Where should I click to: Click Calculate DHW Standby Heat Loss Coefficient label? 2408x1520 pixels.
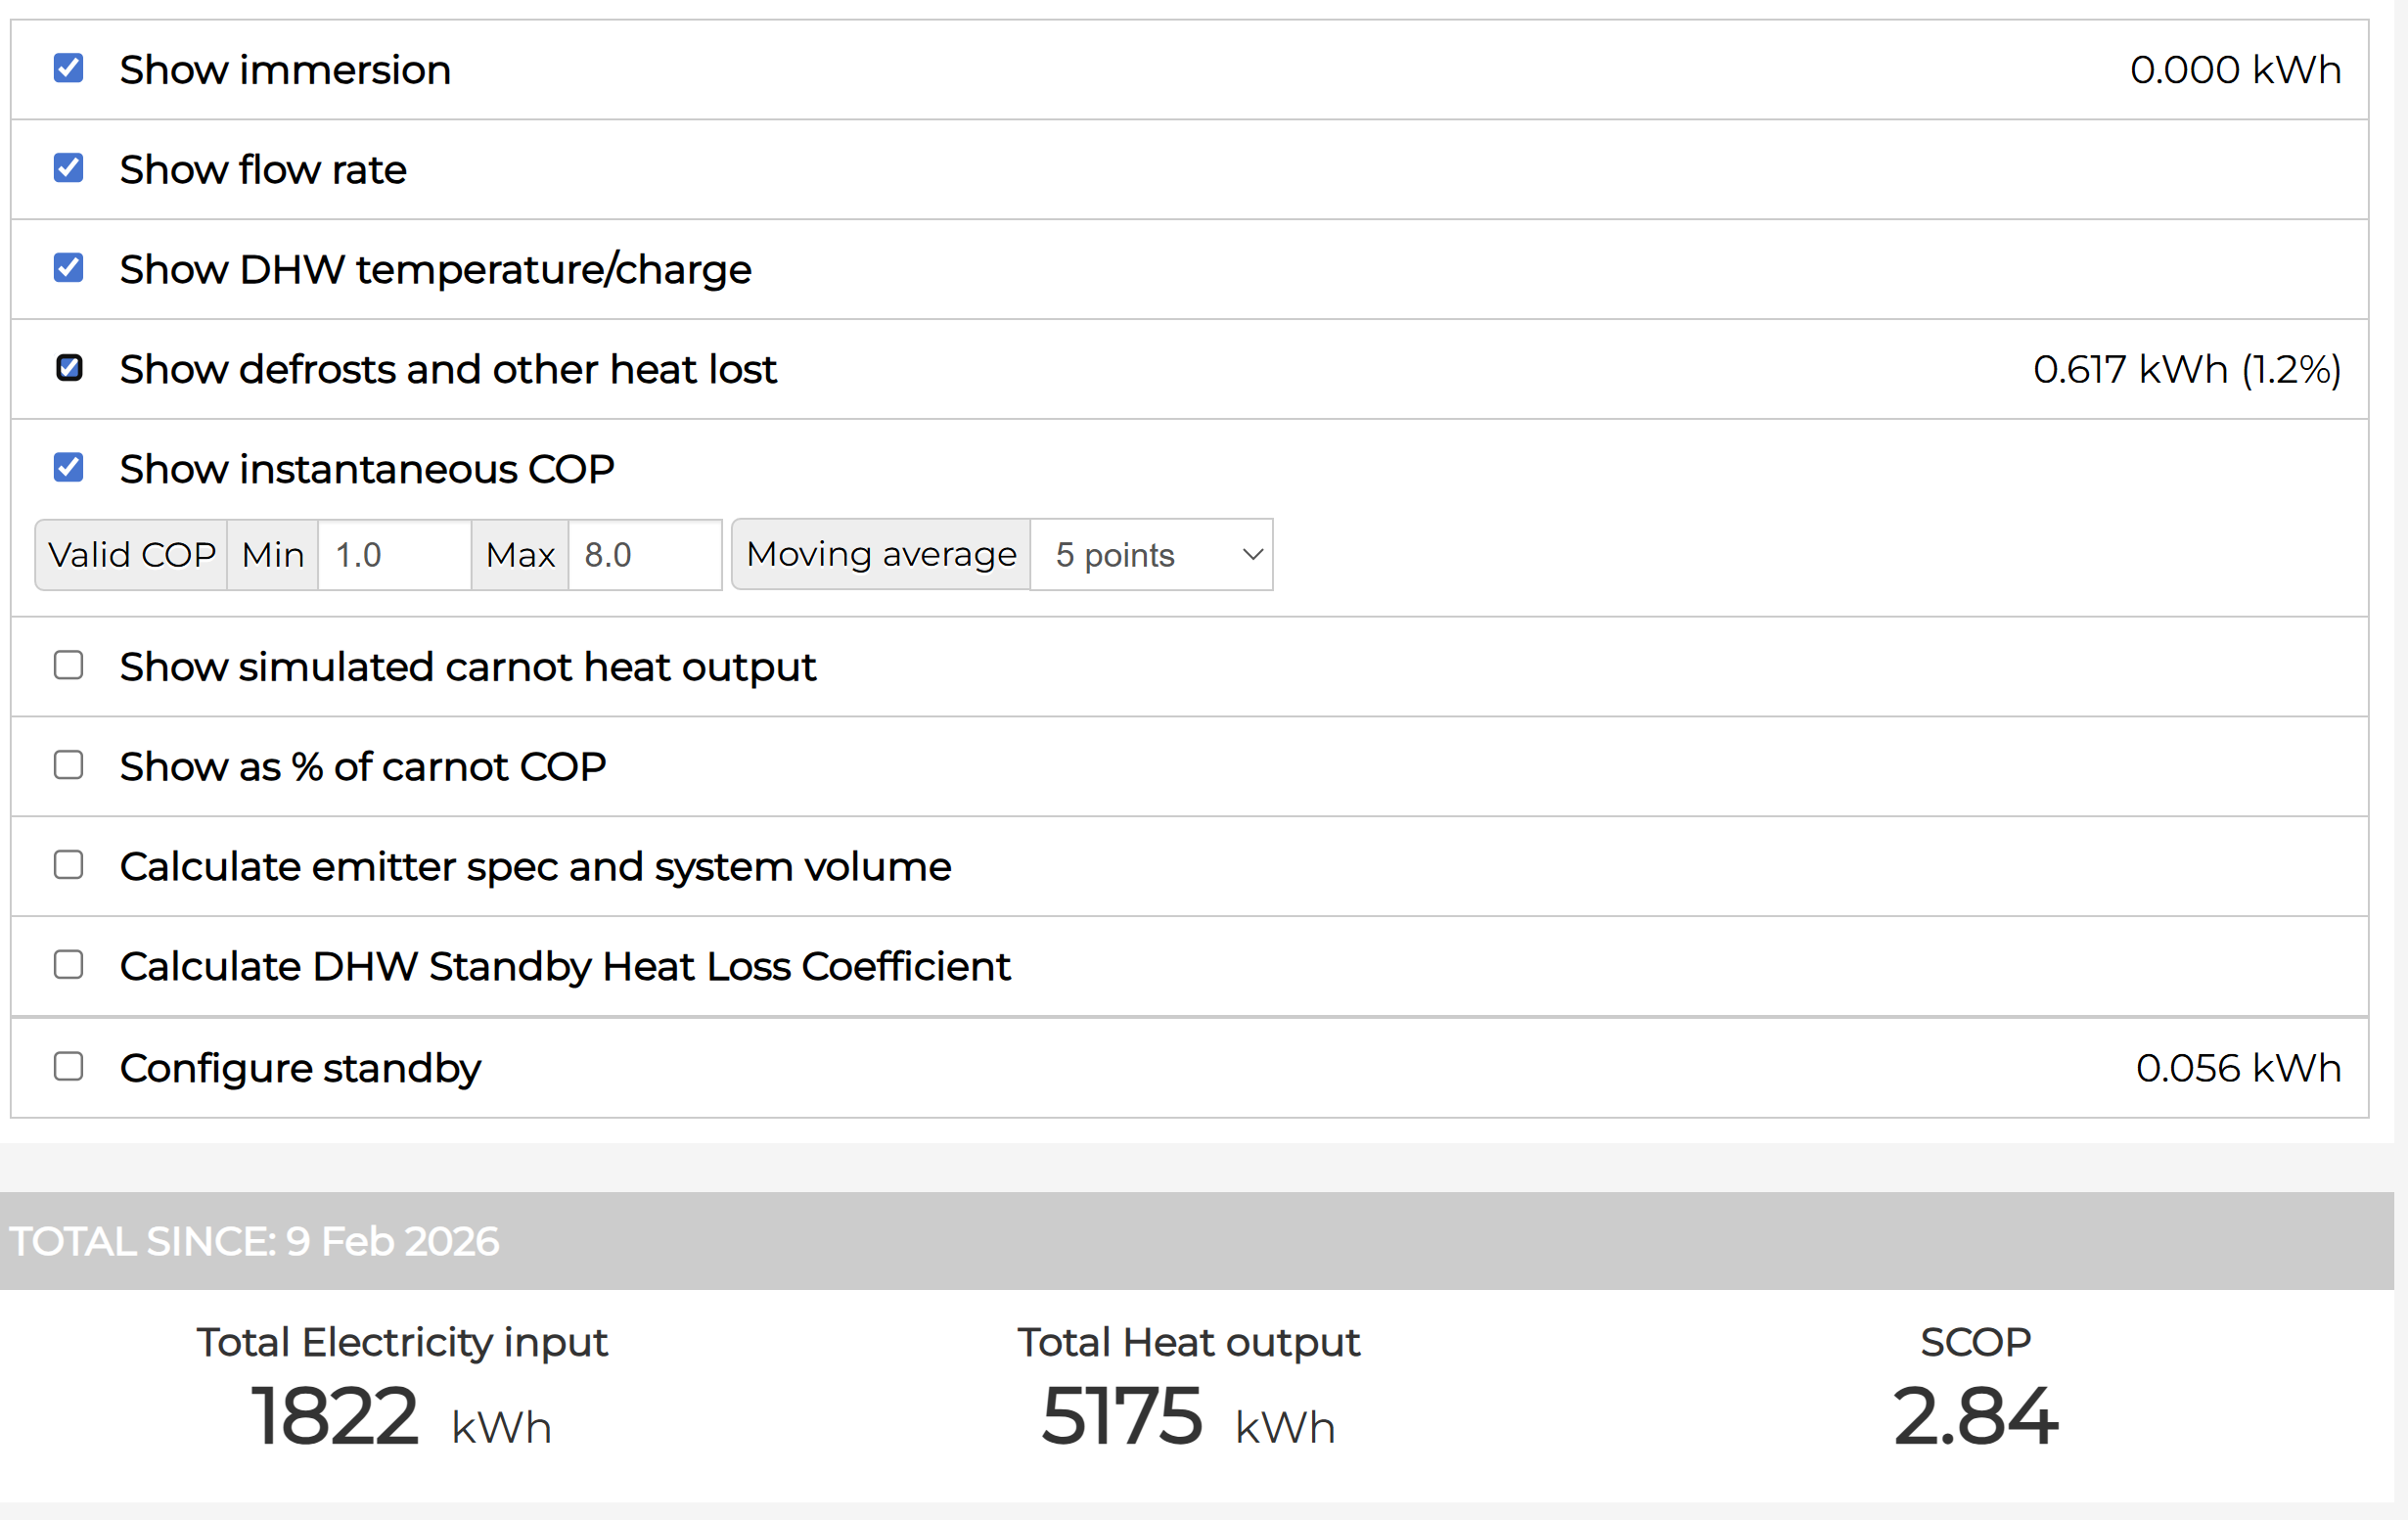(565, 967)
